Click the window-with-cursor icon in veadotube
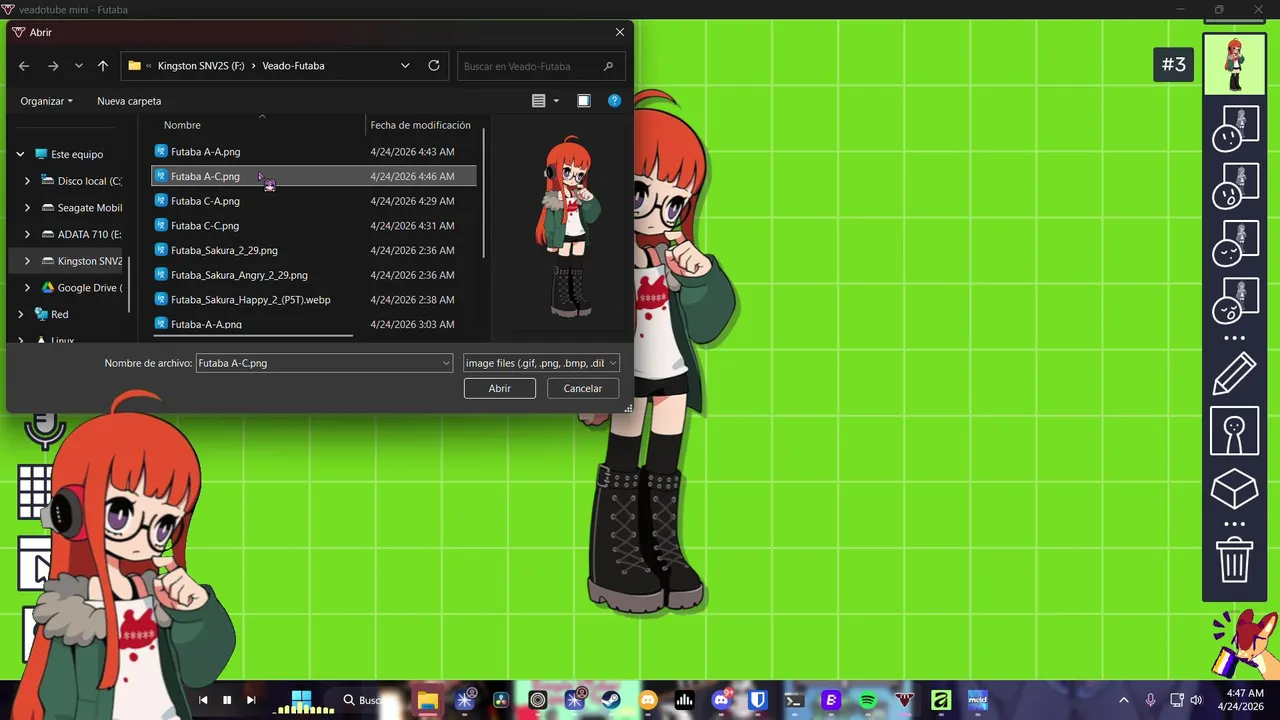Screen dimensions: 1280x720 [34, 565]
